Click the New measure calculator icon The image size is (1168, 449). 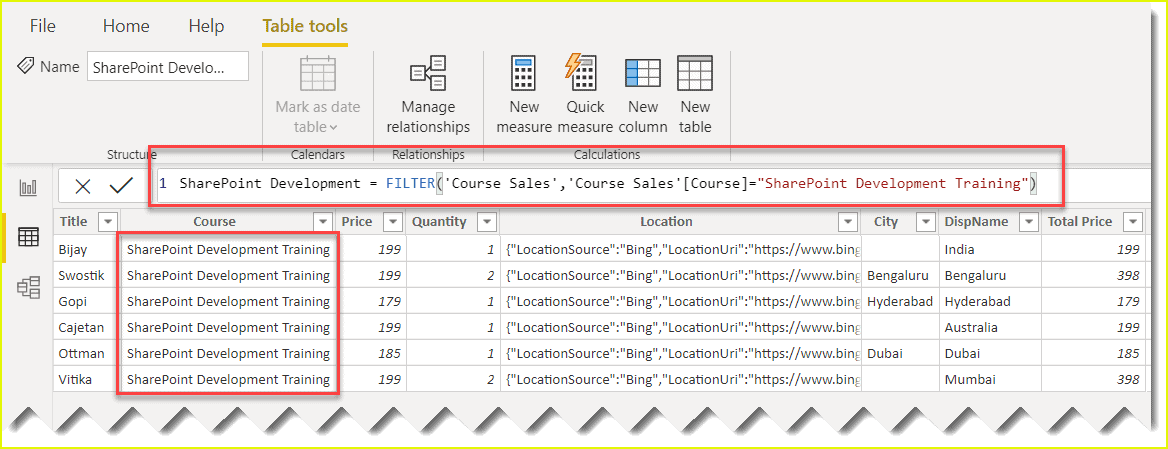pos(523,74)
